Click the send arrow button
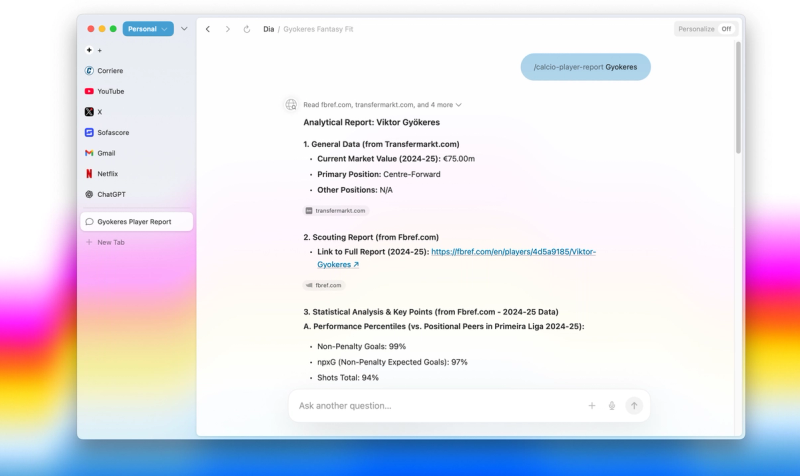Image resolution: width=800 pixels, height=476 pixels. click(x=634, y=406)
